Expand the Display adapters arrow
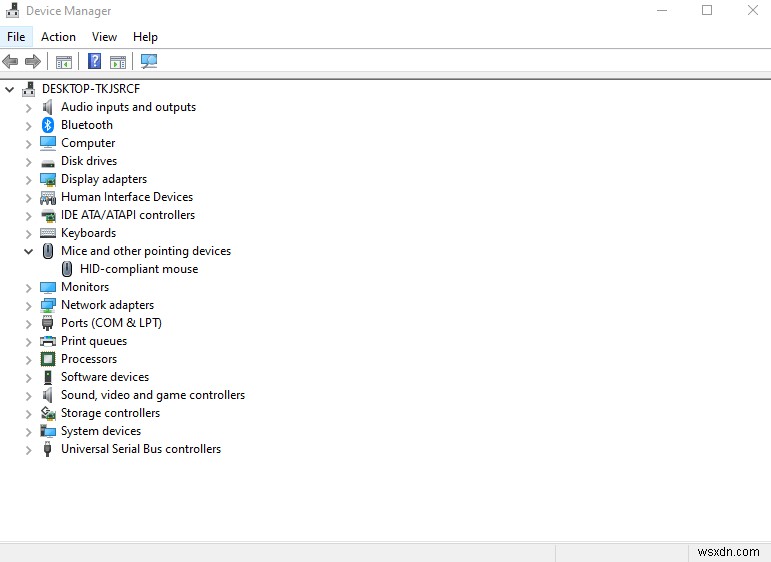This screenshot has height=562, width=771. [x=29, y=180]
